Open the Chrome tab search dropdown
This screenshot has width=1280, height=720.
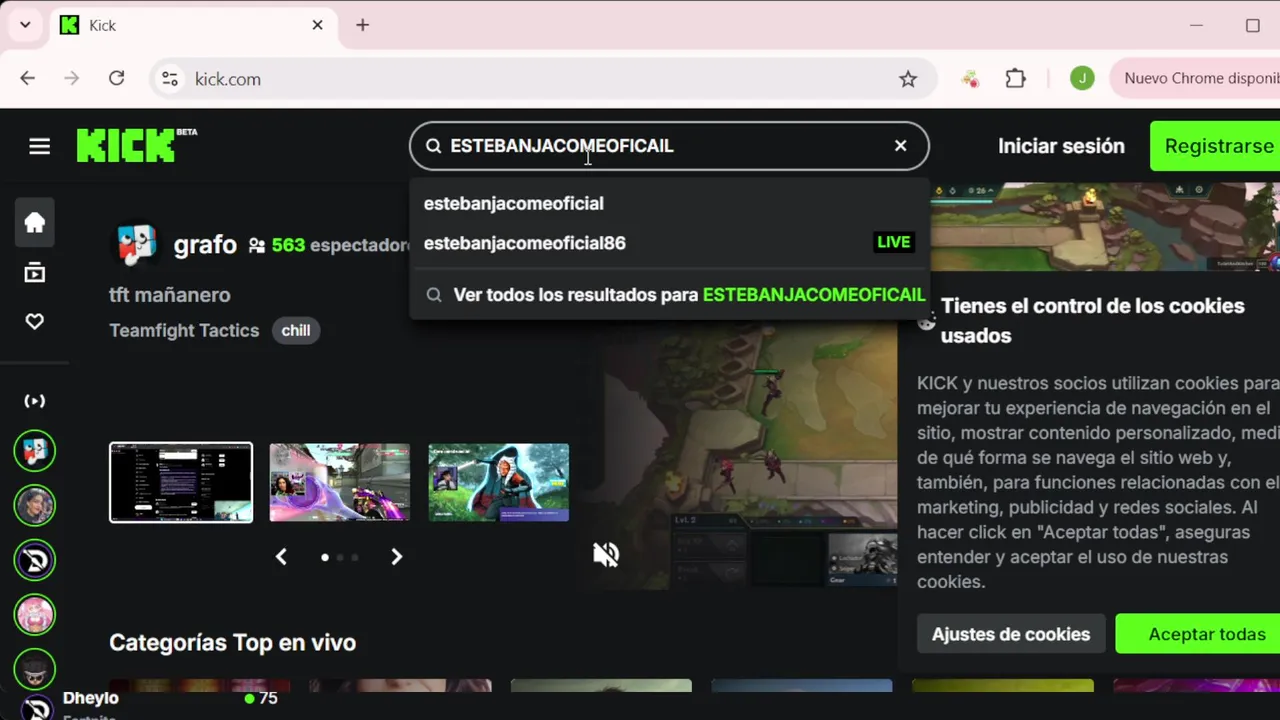coord(25,25)
